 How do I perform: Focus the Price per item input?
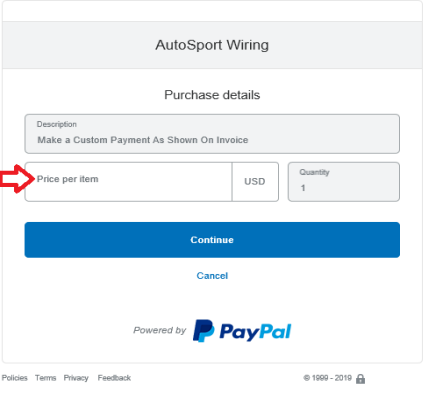point(128,182)
